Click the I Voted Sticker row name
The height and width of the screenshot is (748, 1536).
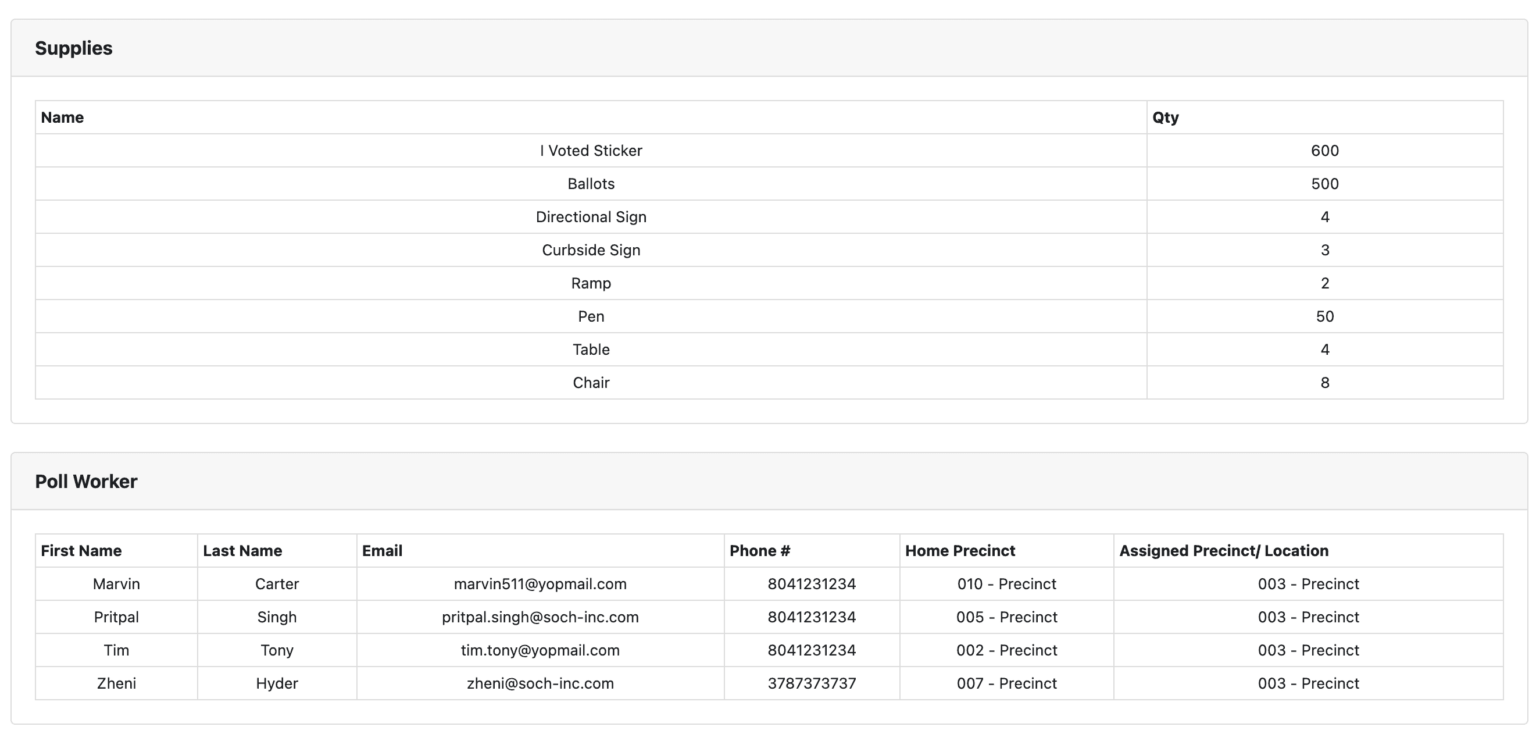590,151
